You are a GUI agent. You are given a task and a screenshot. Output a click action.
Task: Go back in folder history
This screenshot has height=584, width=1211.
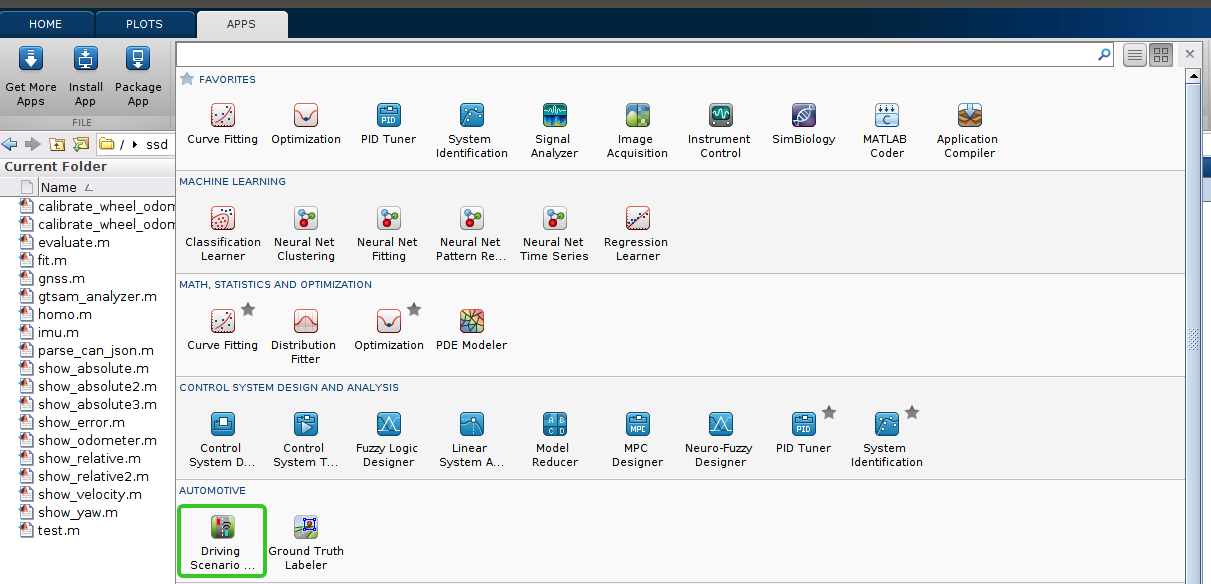click(10, 144)
